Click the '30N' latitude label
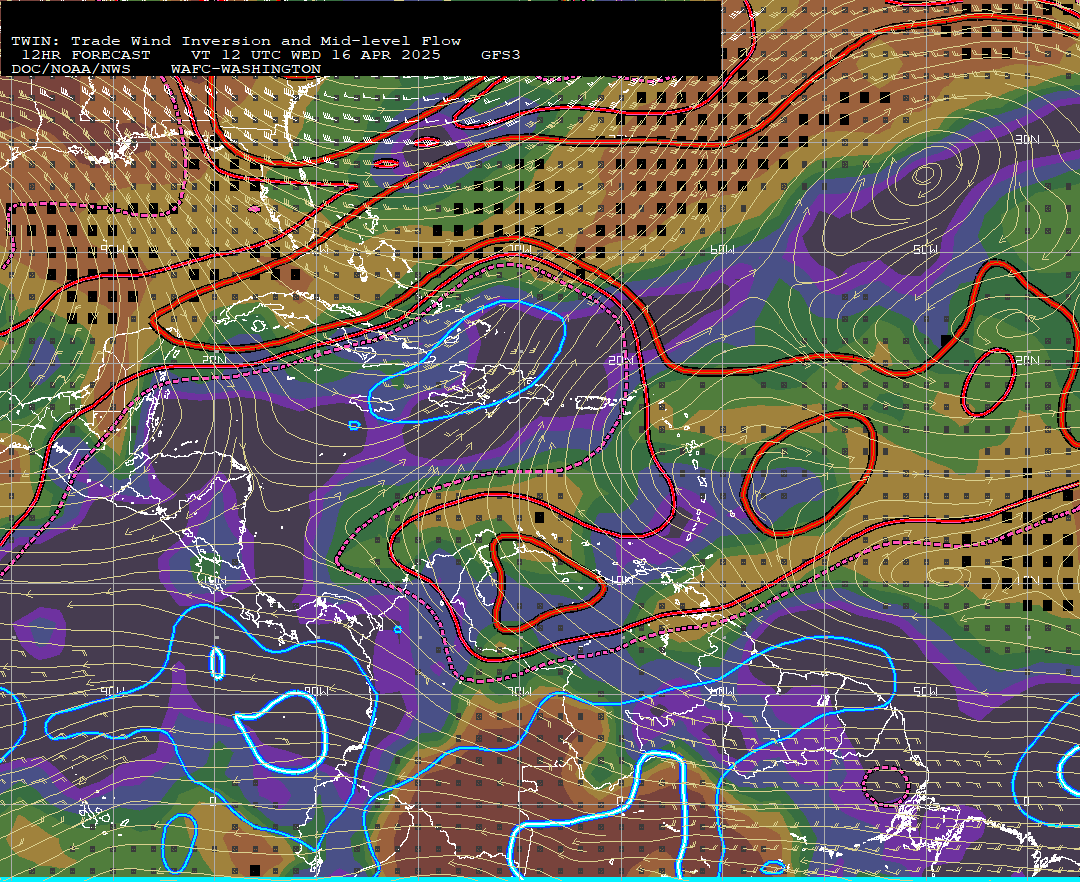The width and height of the screenshot is (1080, 882). pos(1027,140)
